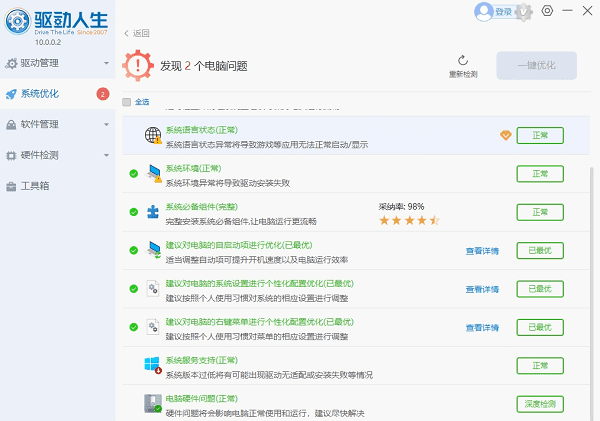Select 工具箱 in the sidebar

pos(57,186)
